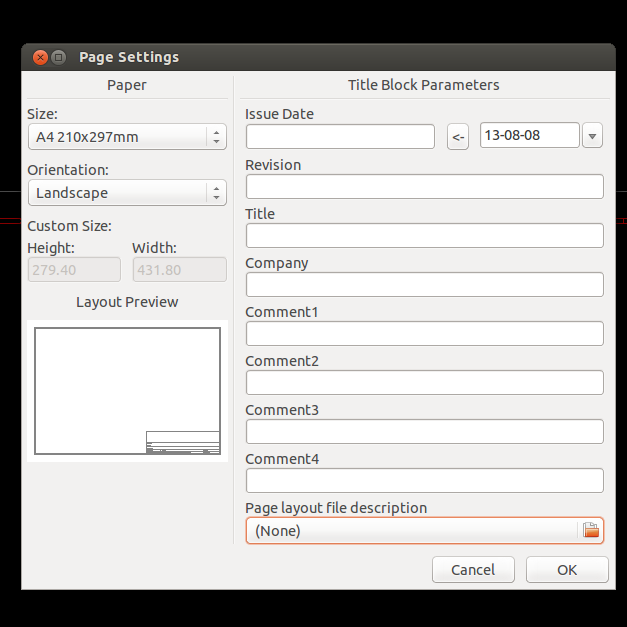Click the Page layout file description field
627x627 pixels.
[x=412, y=531]
